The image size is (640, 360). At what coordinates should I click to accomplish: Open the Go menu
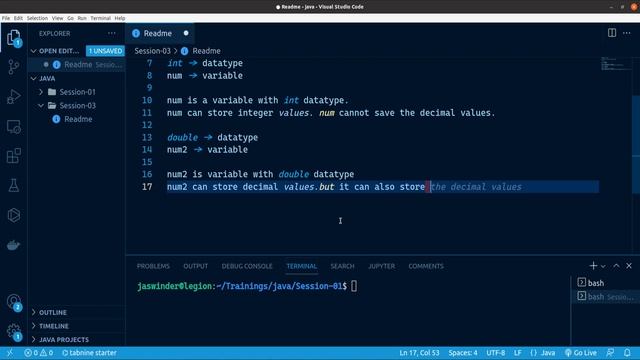pos(71,18)
